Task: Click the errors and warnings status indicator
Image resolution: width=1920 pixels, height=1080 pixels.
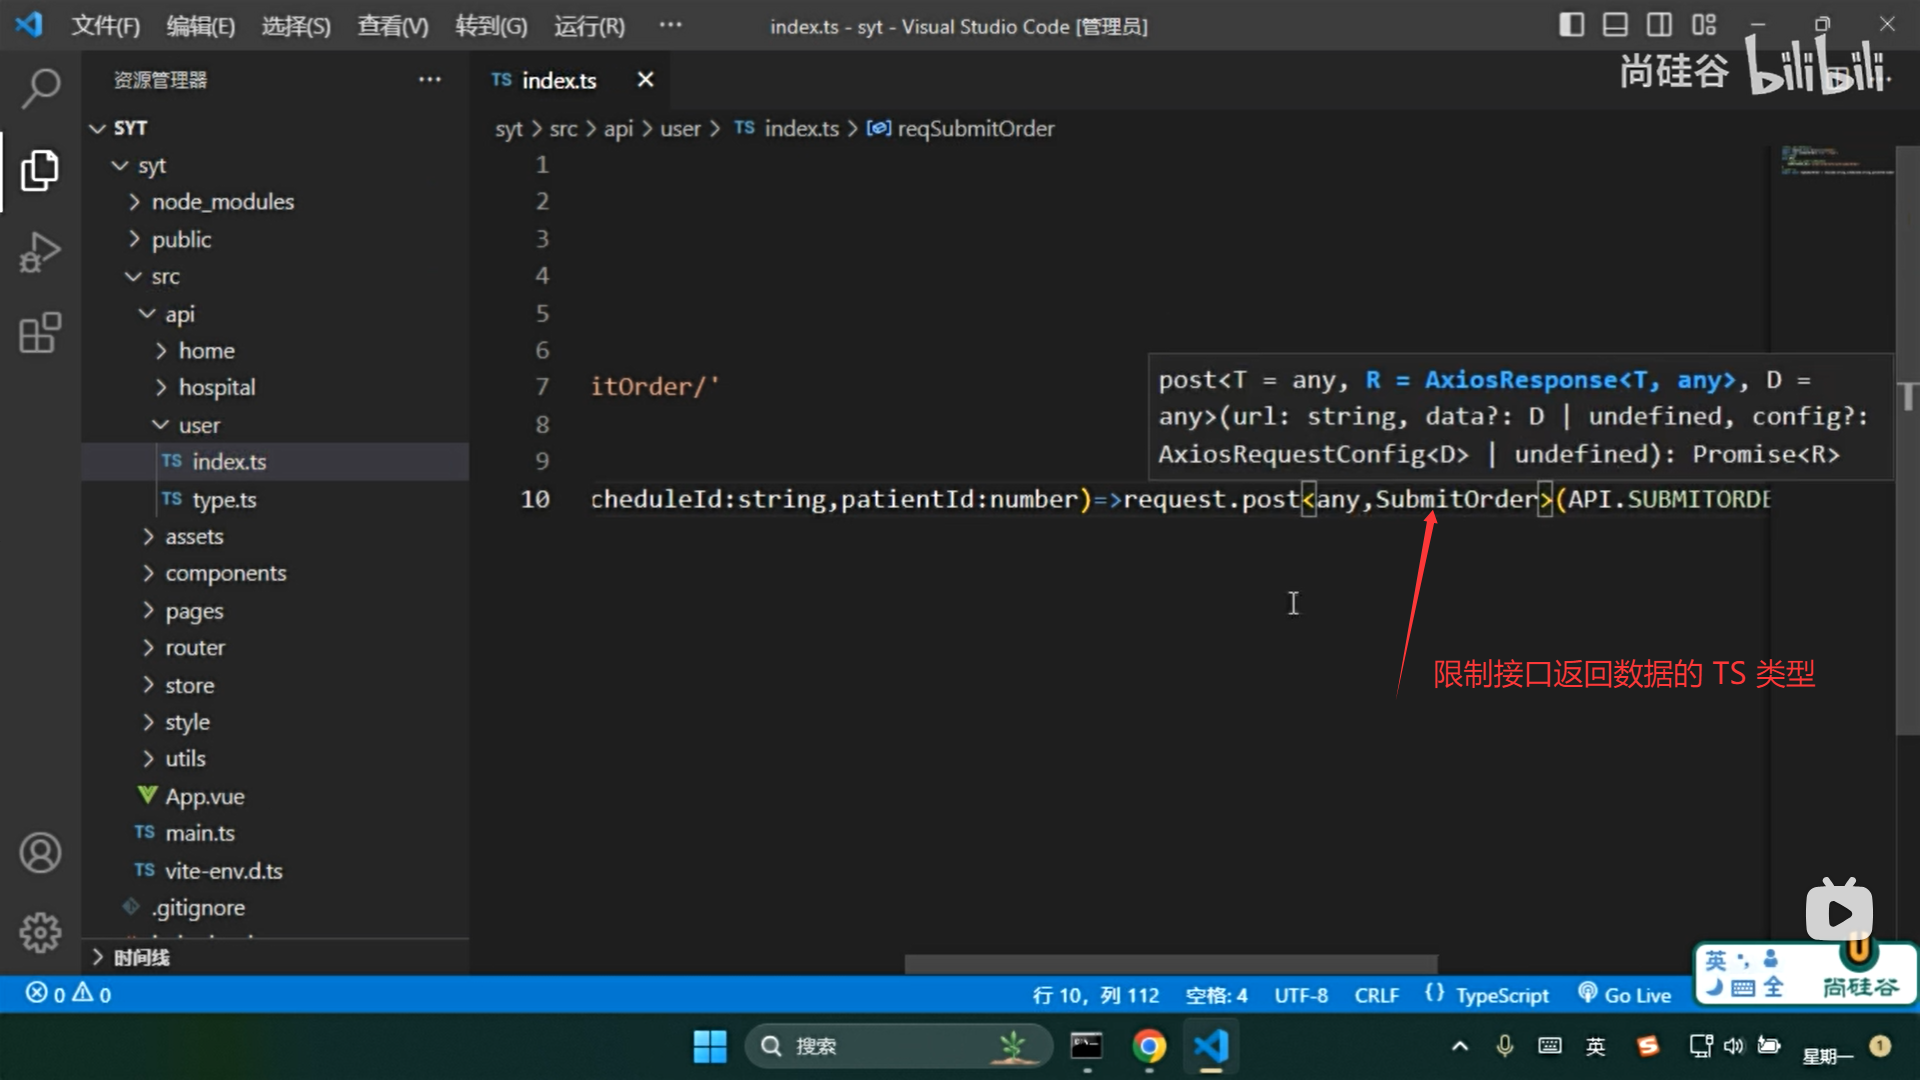Action: 68,994
